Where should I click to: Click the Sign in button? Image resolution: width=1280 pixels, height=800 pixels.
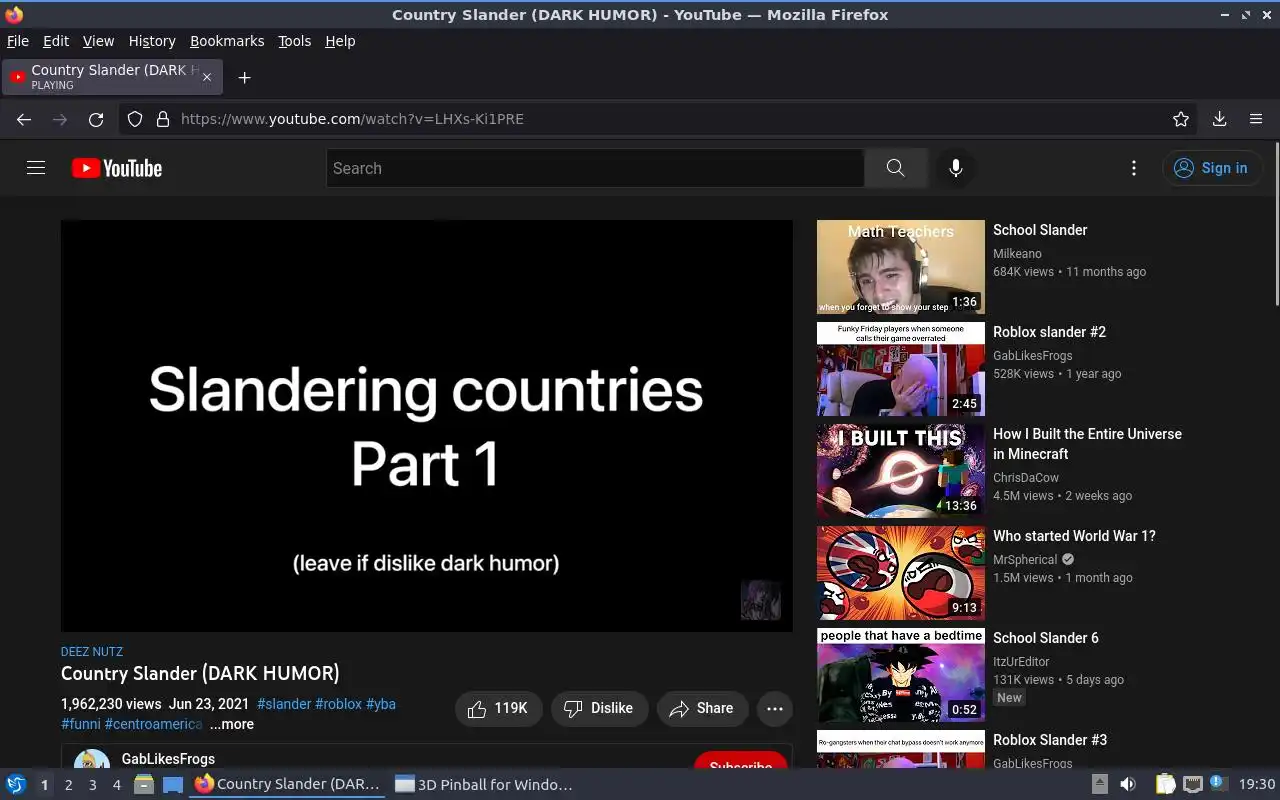pyautogui.click(x=1211, y=168)
